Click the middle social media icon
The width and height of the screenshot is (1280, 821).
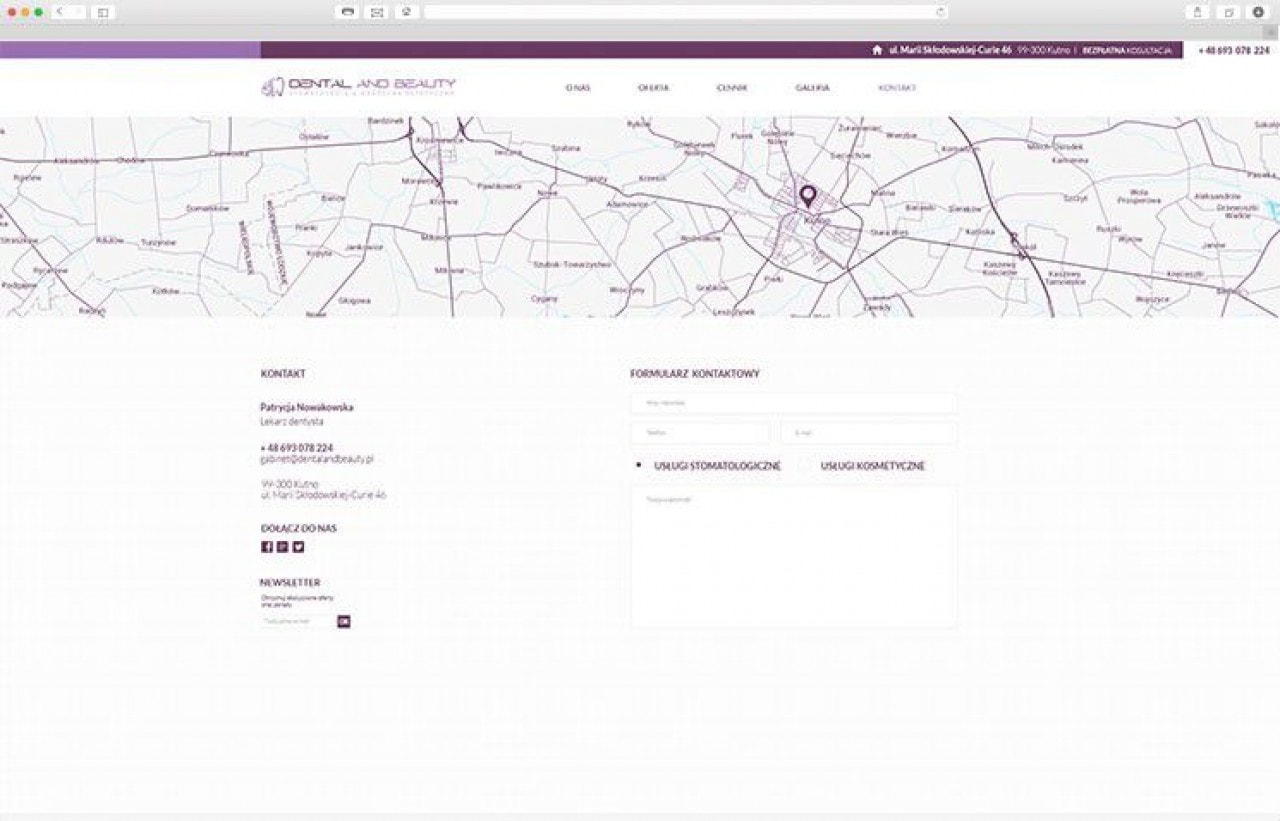point(282,547)
